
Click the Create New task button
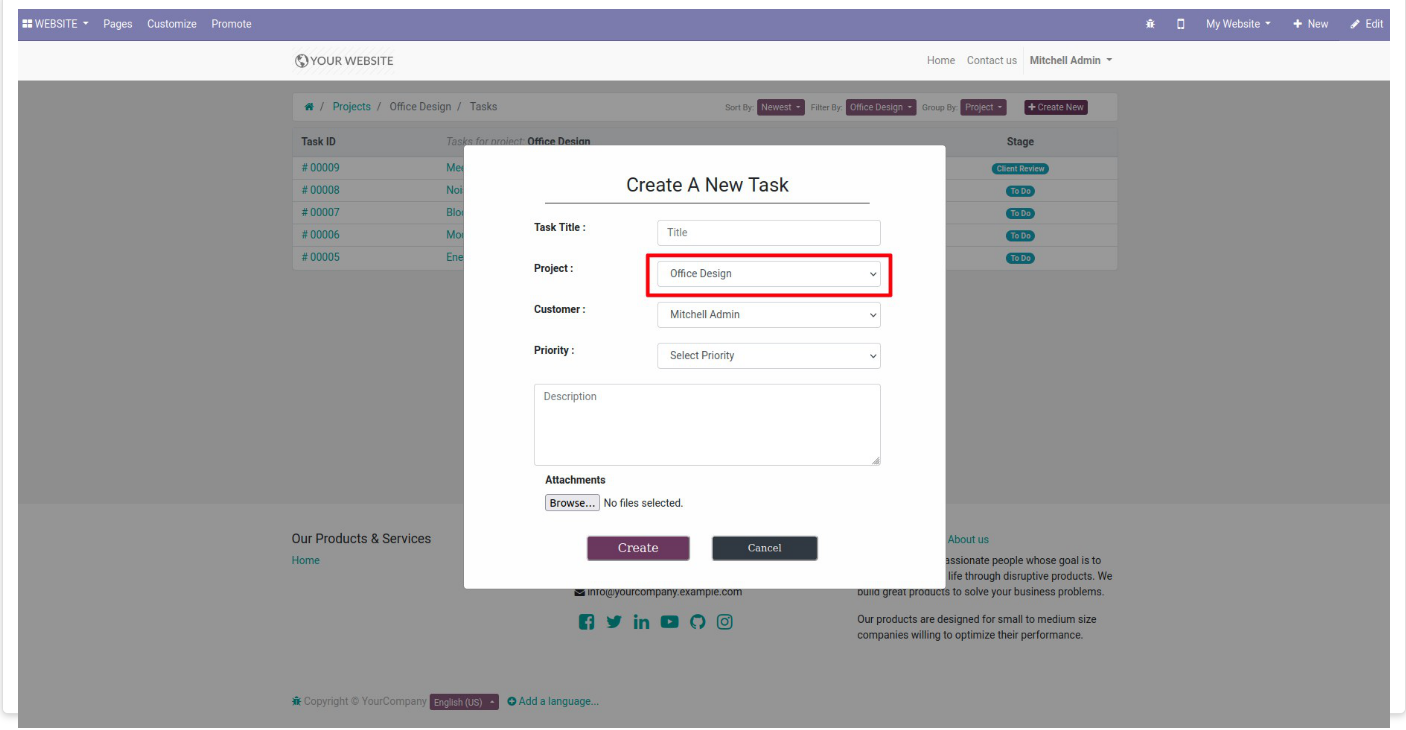tap(1056, 107)
